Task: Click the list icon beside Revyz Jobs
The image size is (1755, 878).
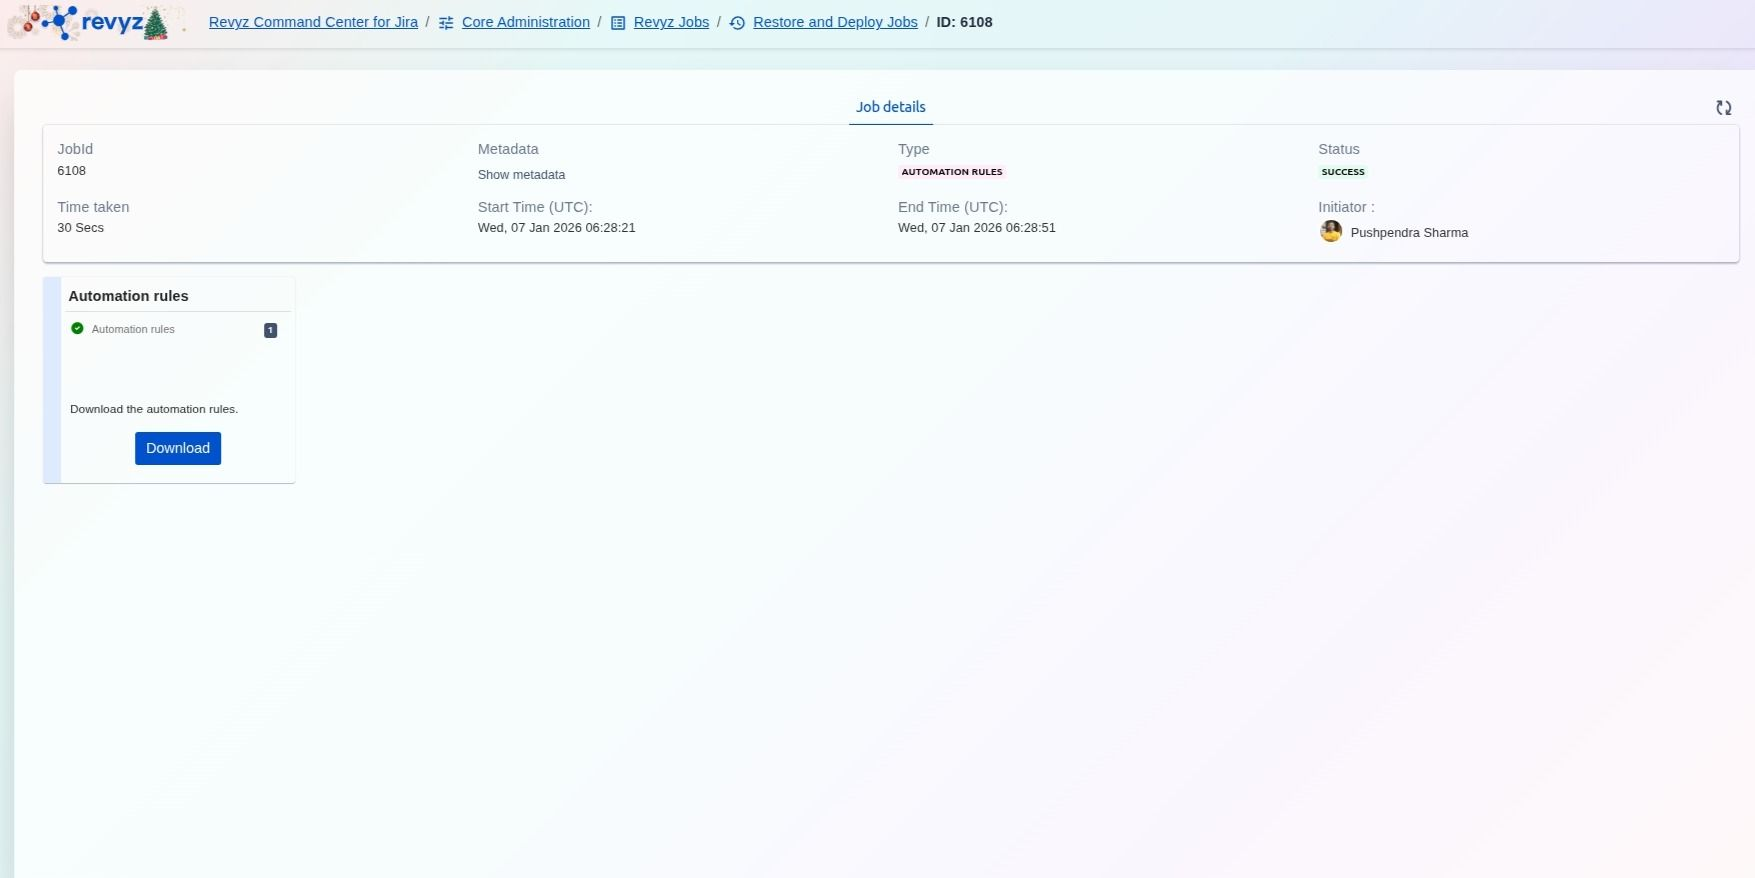Action: click(618, 23)
